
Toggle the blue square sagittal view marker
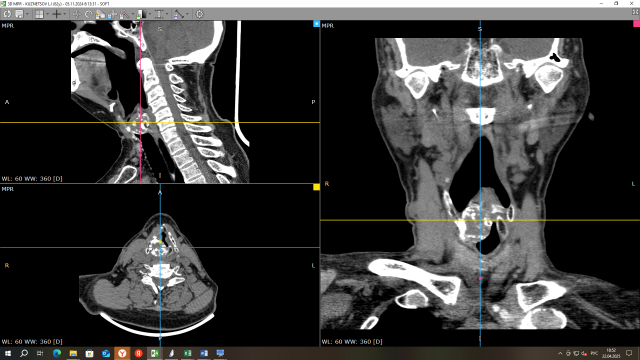[x=316, y=24]
